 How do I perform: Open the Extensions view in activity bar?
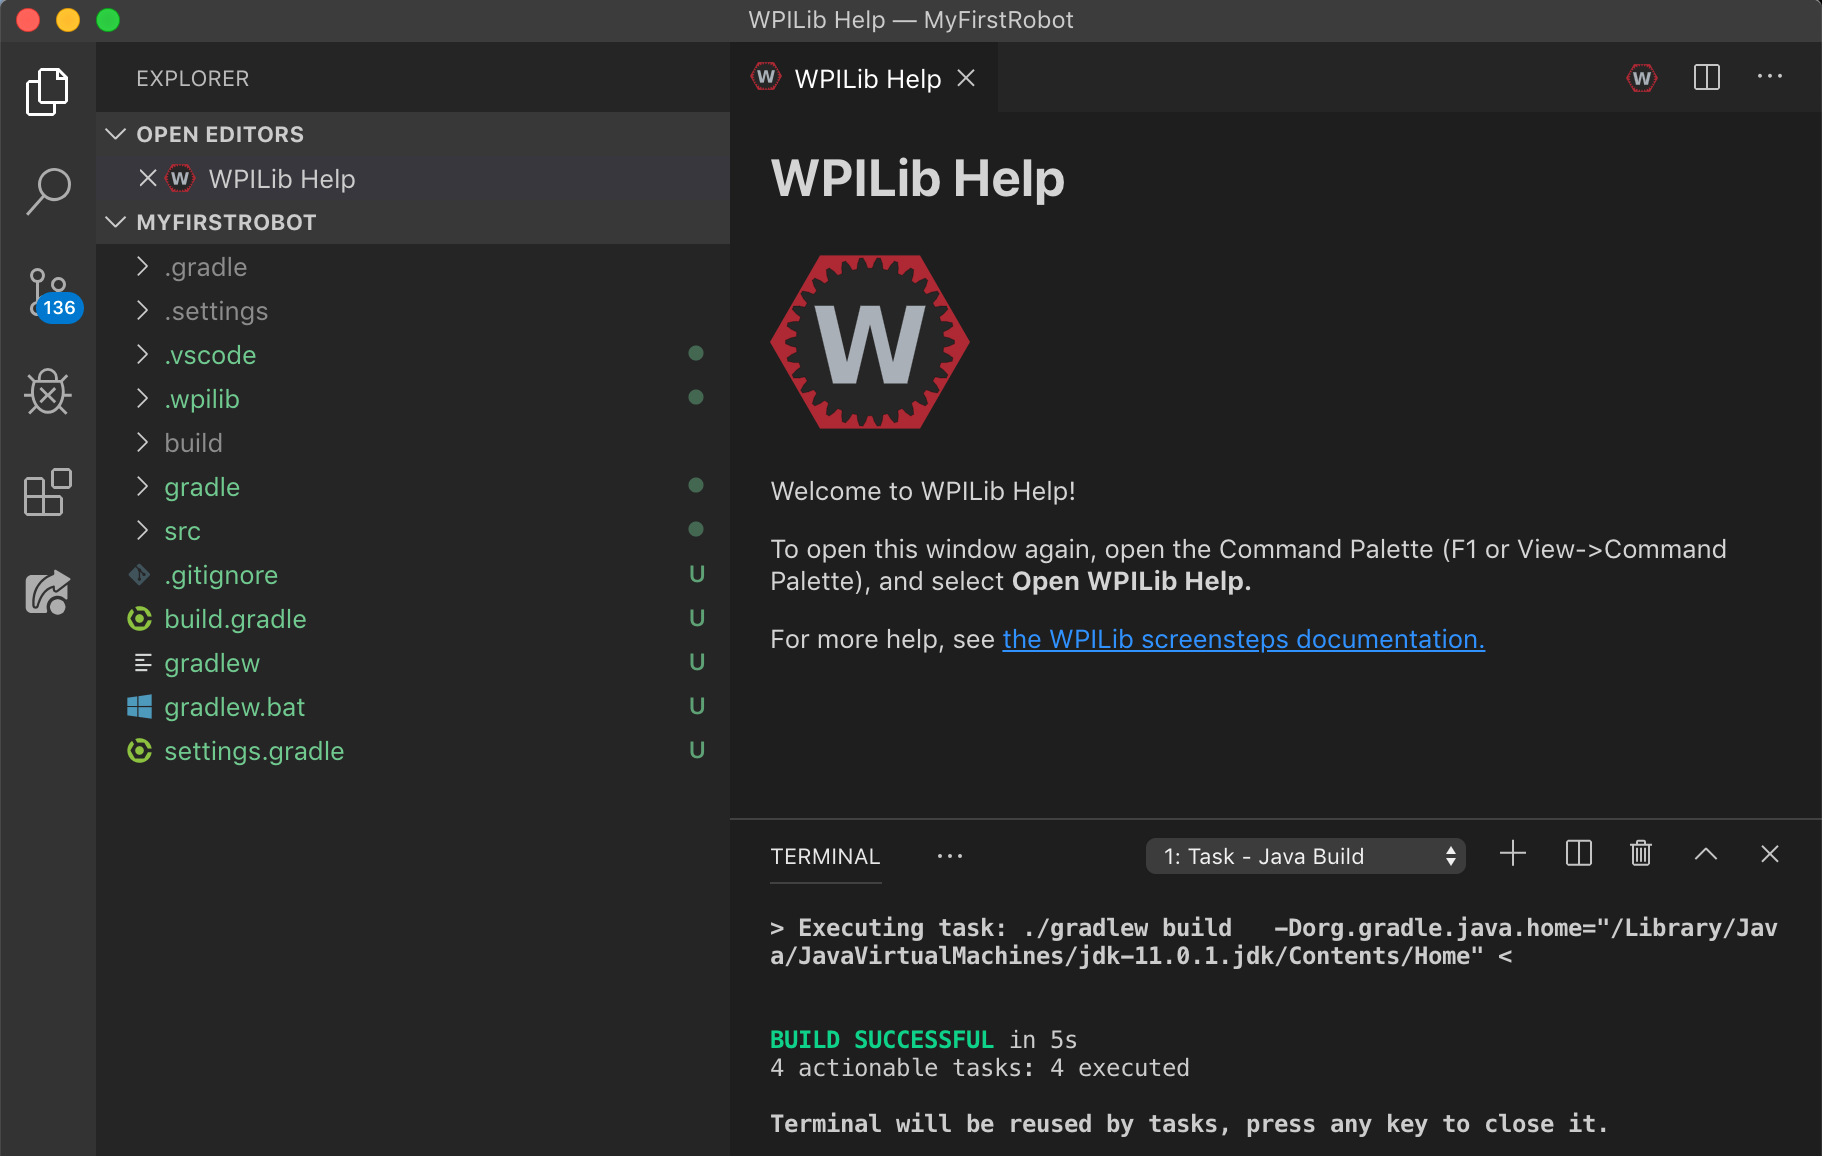click(x=47, y=492)
